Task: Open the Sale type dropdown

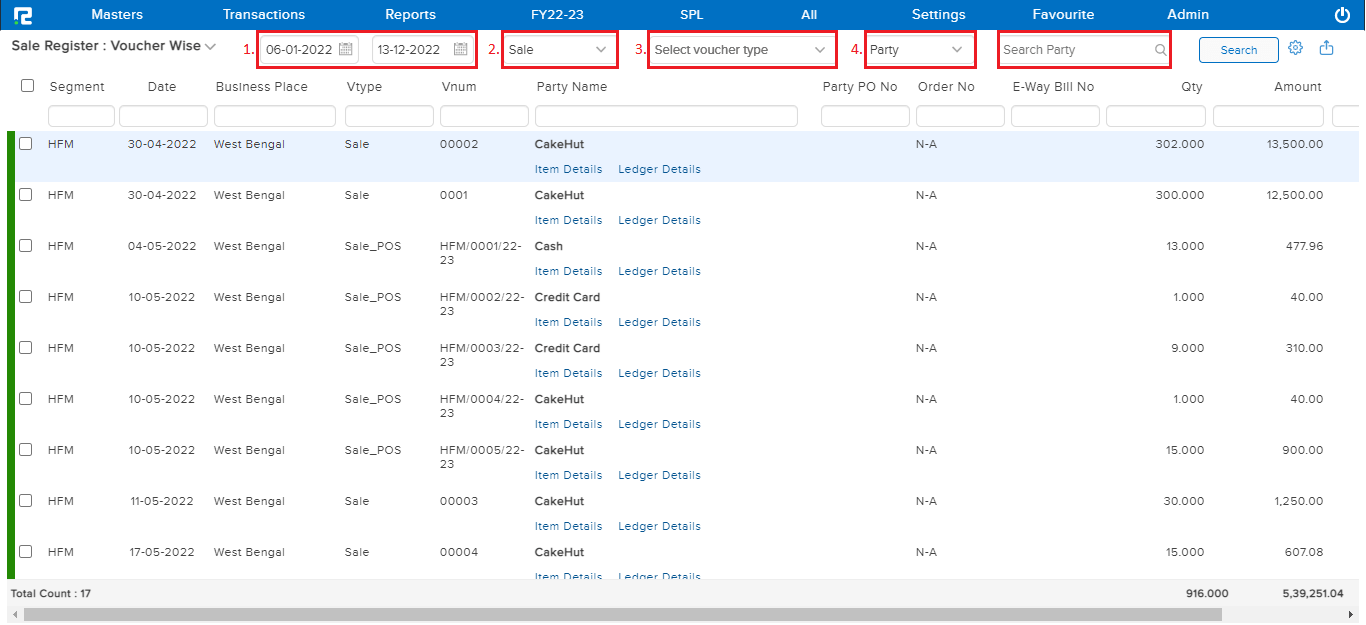Action: click(559, 49)
